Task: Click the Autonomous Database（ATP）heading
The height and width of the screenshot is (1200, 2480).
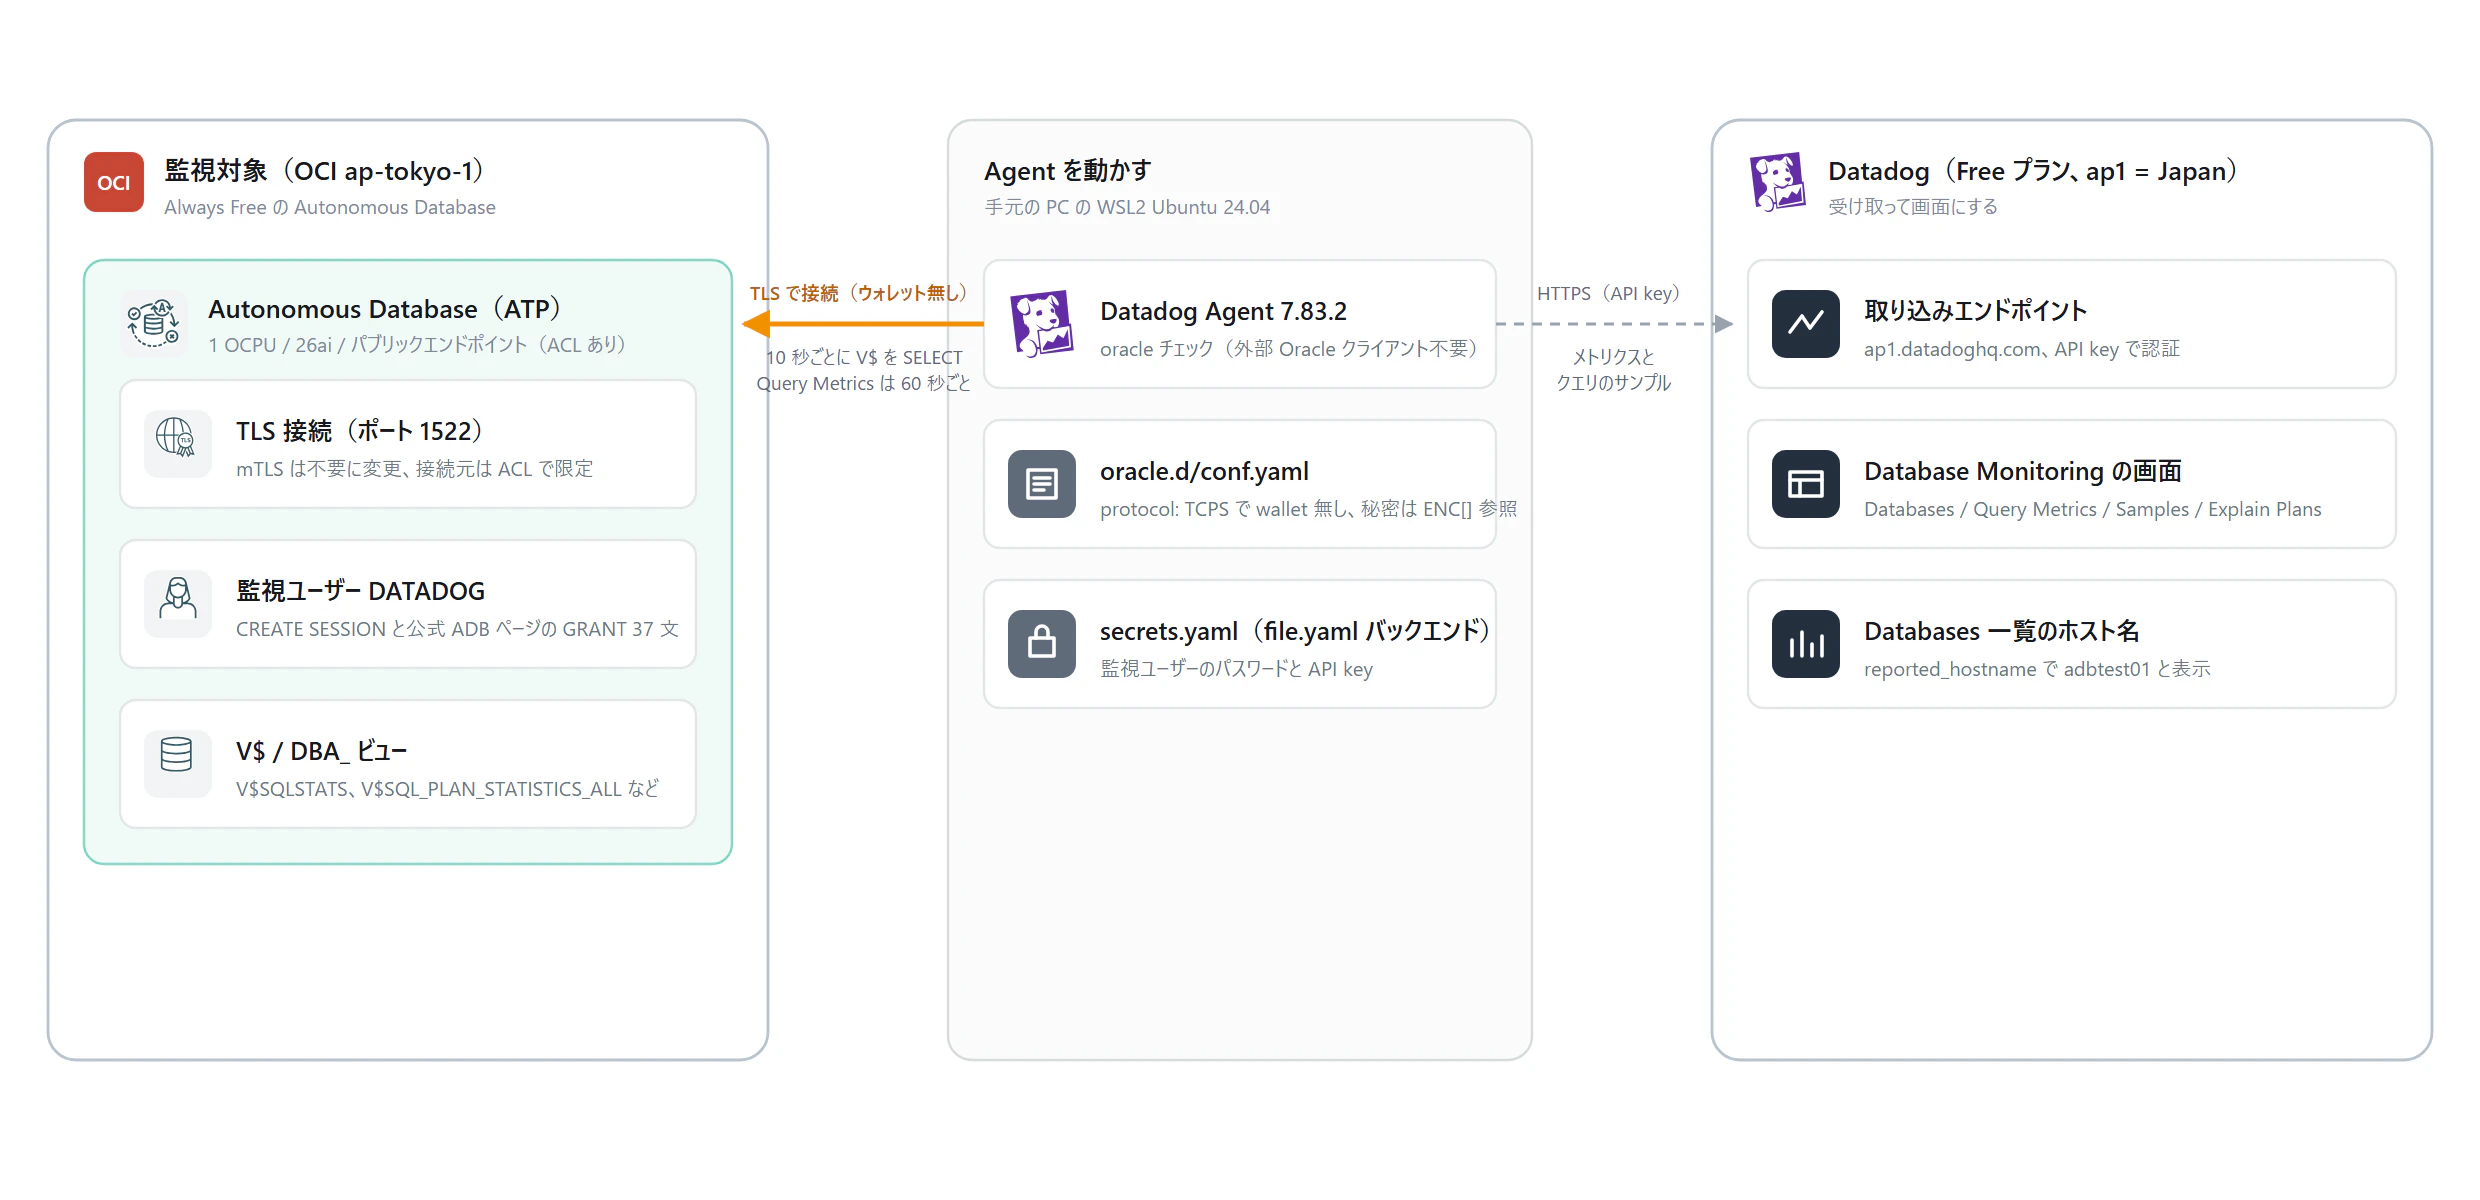Action: [x=385, y=309]
